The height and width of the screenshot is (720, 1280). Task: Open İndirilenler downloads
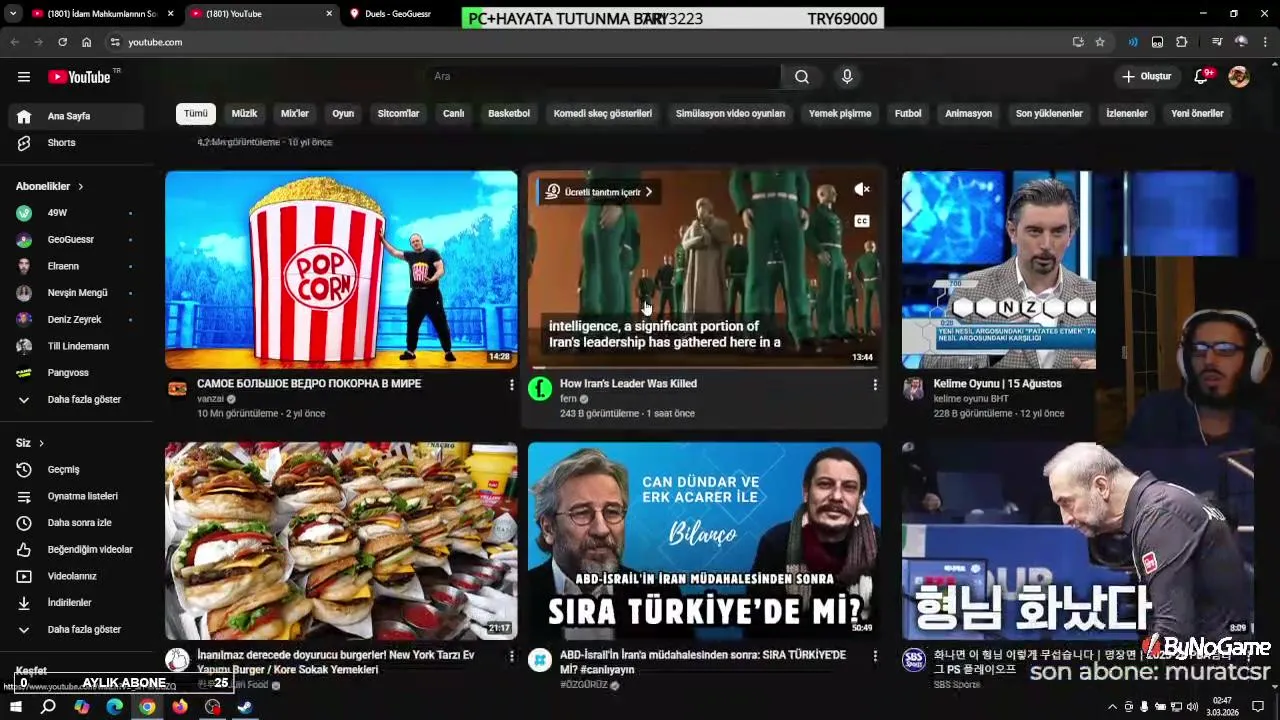(x=78, y=603)
